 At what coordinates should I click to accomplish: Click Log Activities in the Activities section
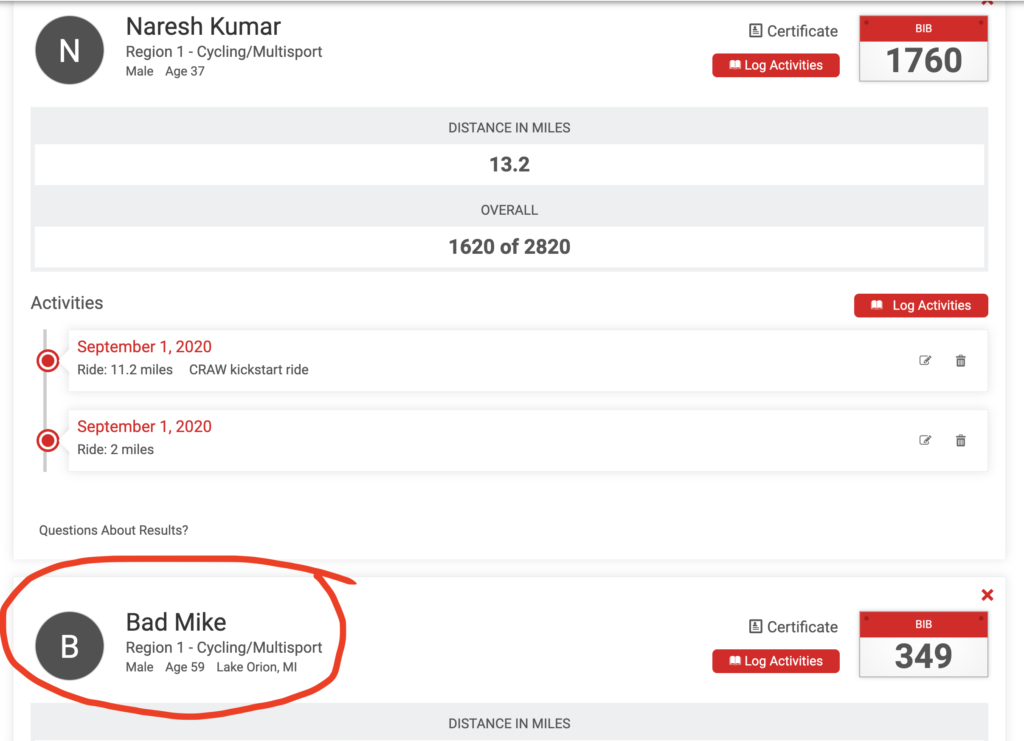tap(921, 306)
